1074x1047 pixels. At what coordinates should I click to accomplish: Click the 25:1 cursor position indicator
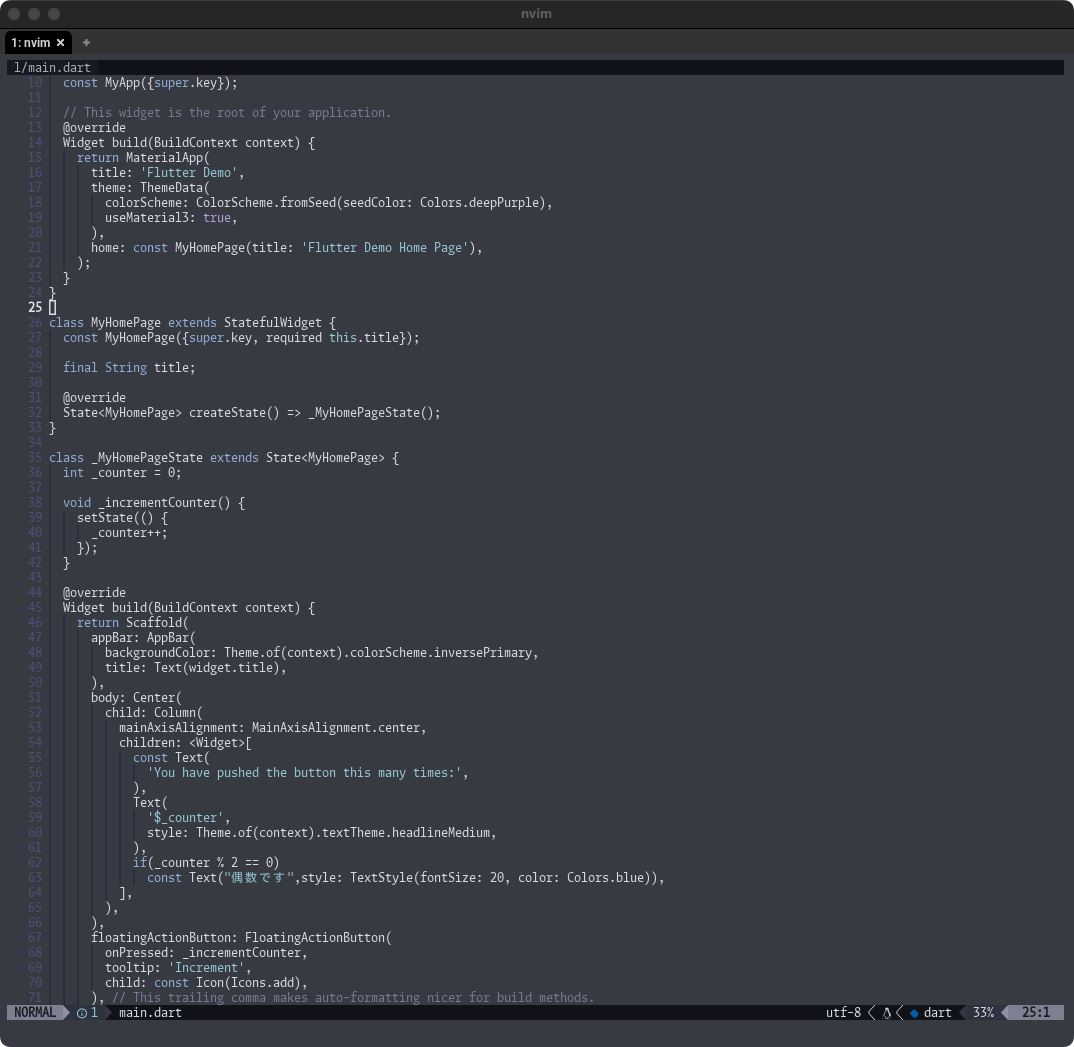[1036, 1013]
